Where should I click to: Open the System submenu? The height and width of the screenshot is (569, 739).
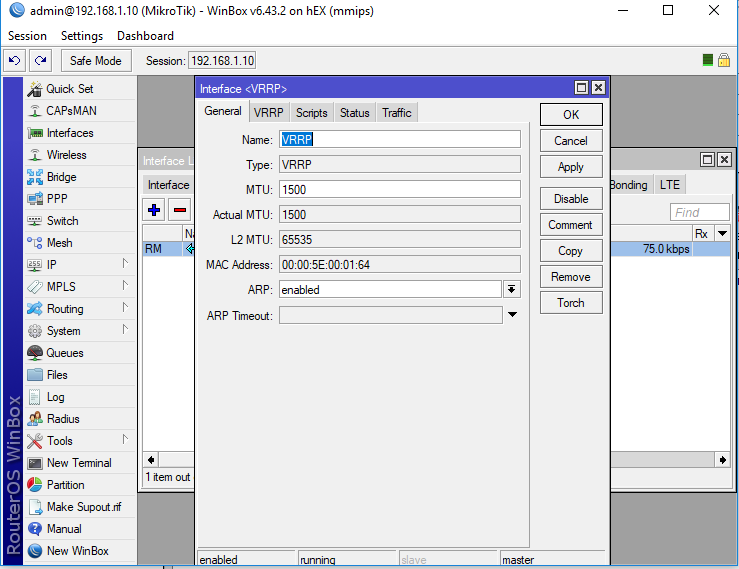tap(79, 330)
